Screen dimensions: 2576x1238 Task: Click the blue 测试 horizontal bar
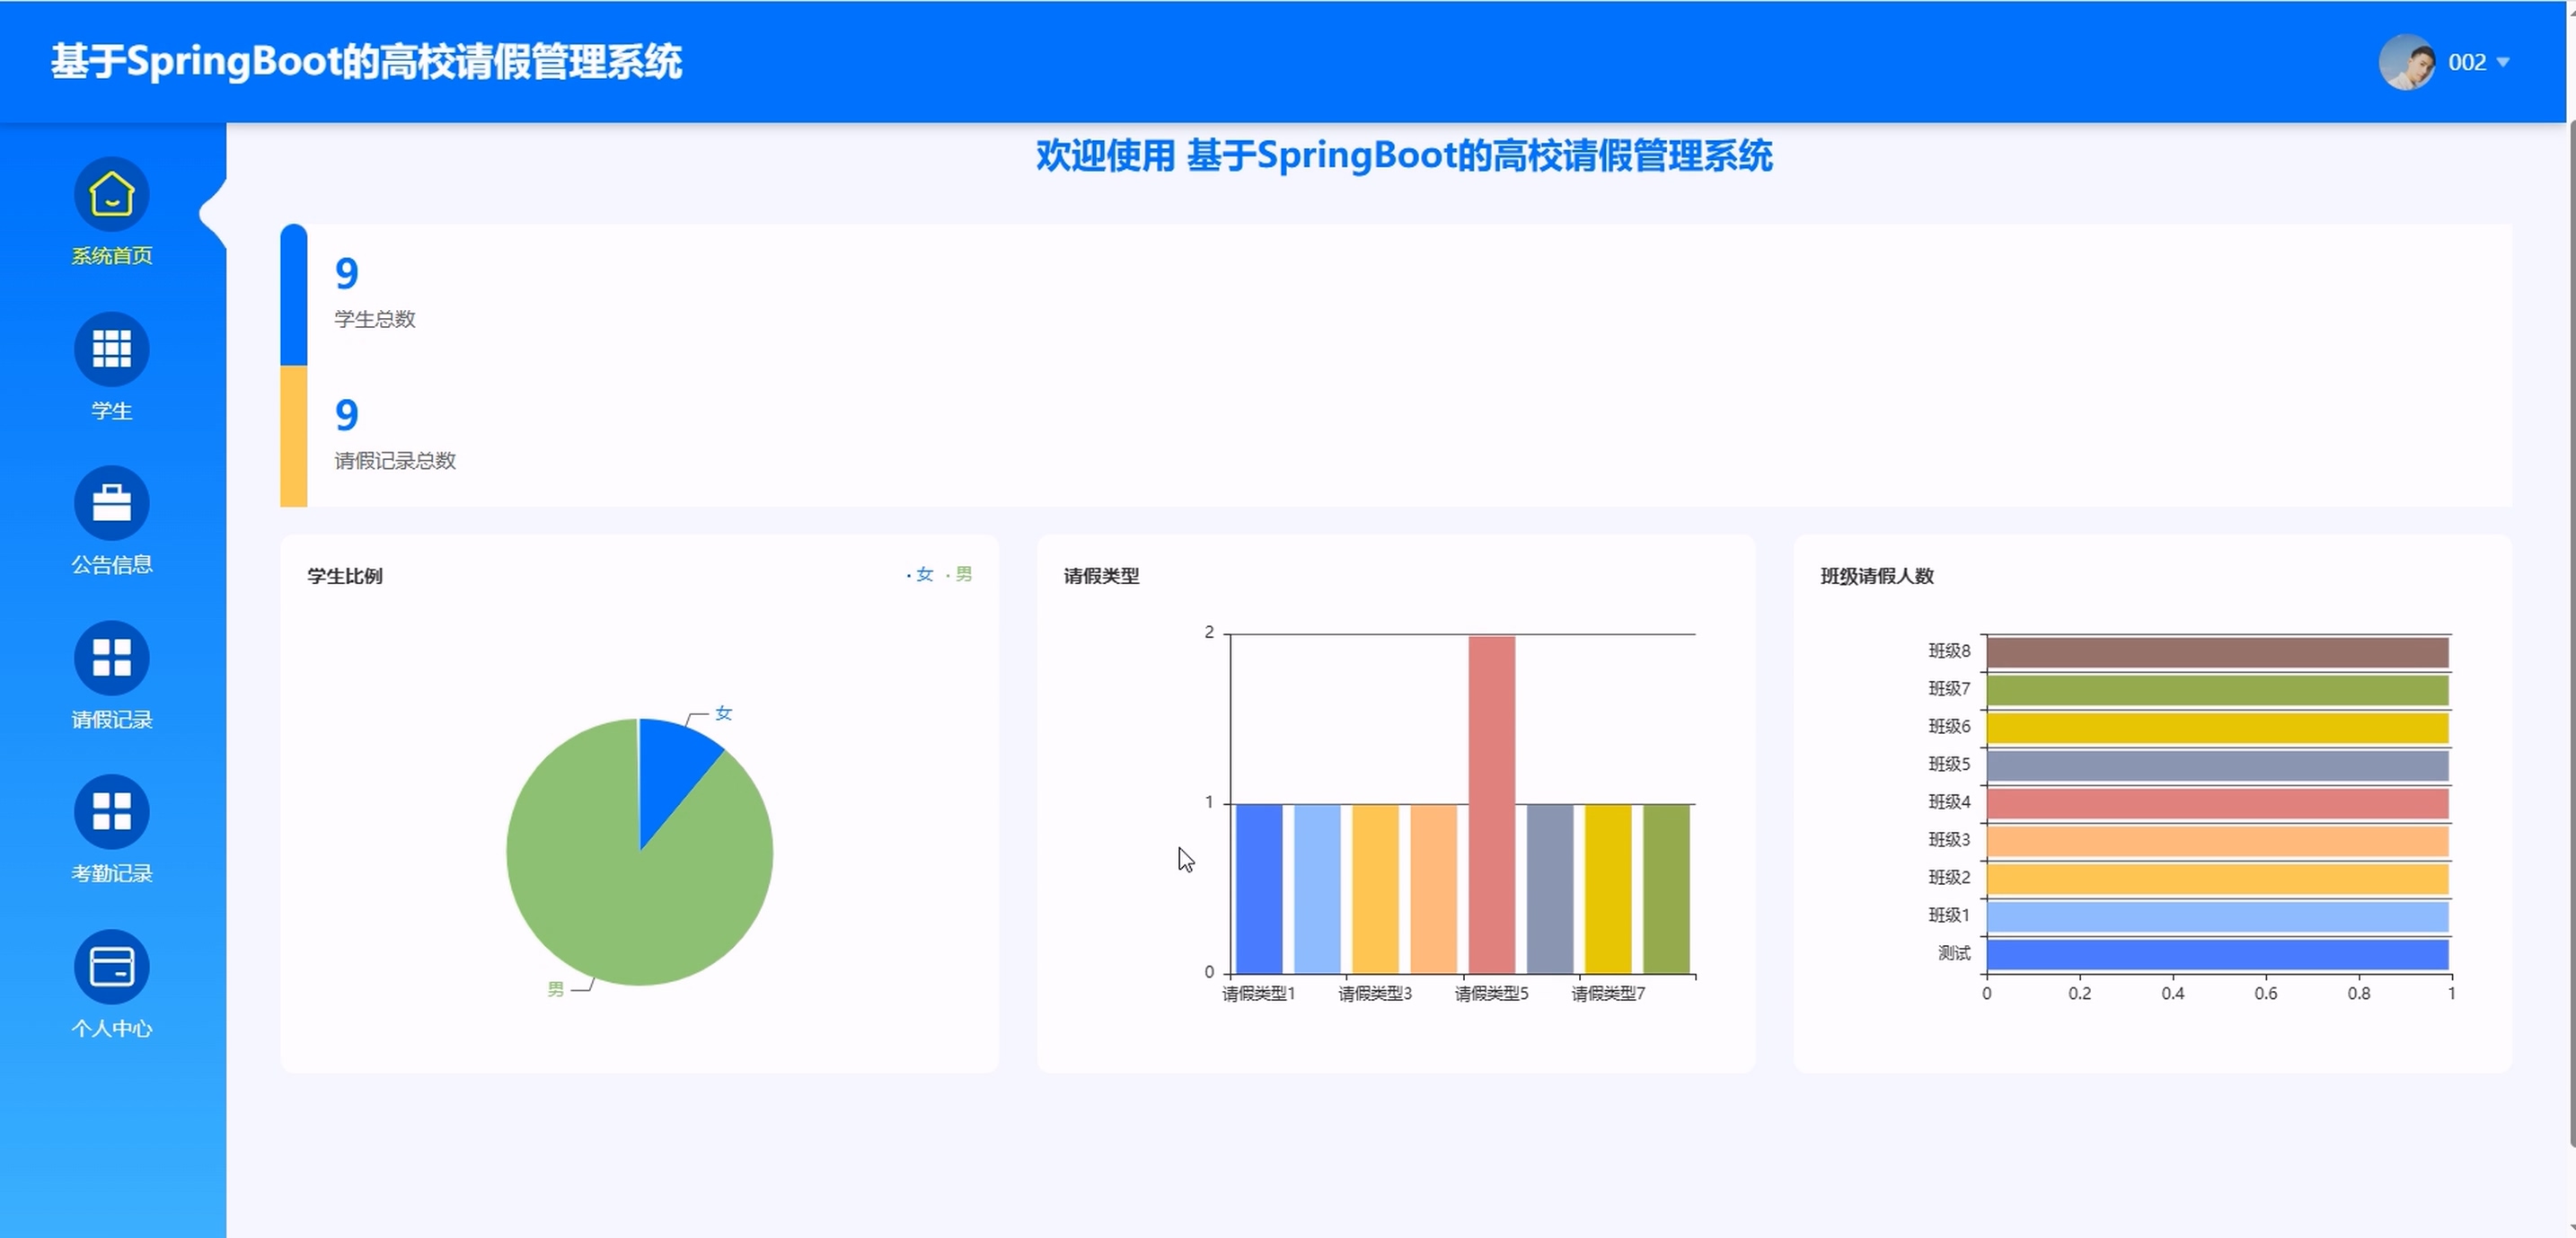pos(2217,954)
